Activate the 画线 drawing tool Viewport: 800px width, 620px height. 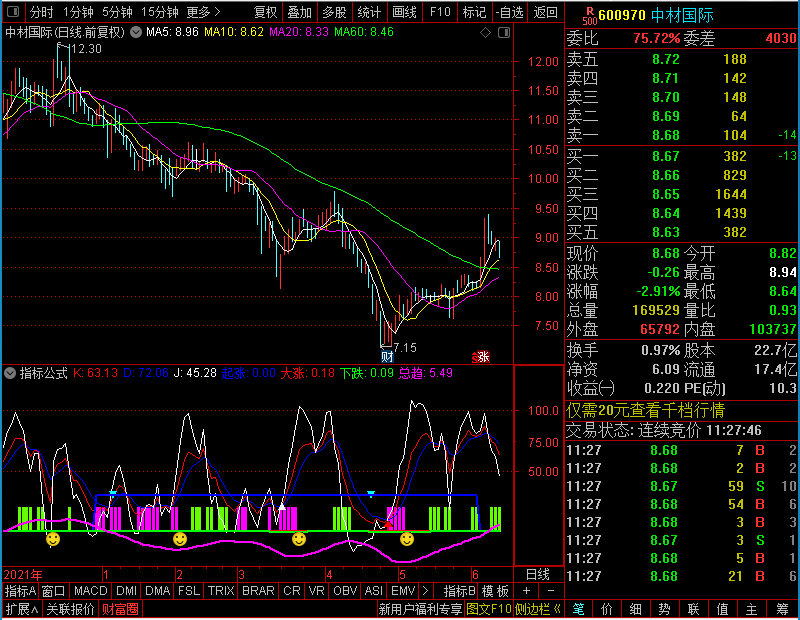(x=405, y=12)
